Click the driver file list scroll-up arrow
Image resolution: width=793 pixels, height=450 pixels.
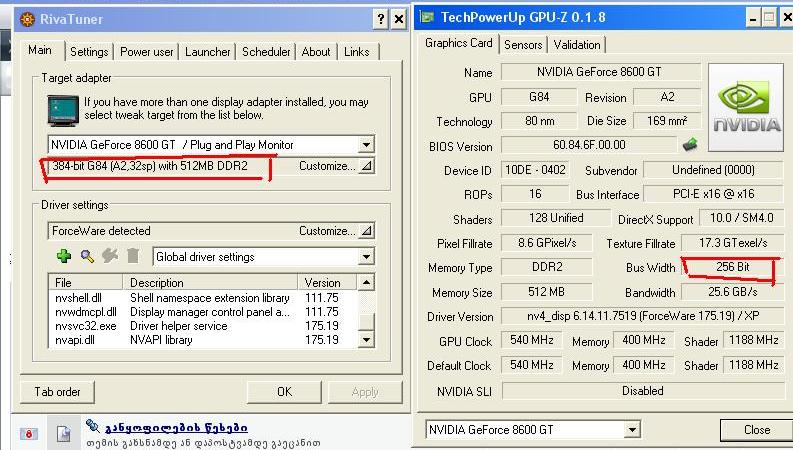[x=366, y=282]
